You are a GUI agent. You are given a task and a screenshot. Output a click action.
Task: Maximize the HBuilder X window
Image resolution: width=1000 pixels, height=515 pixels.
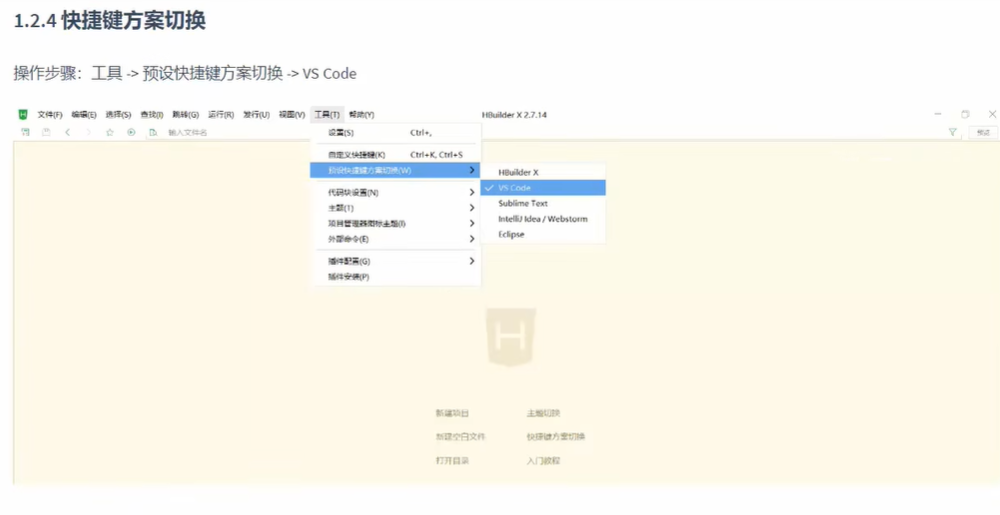(966, 114)
